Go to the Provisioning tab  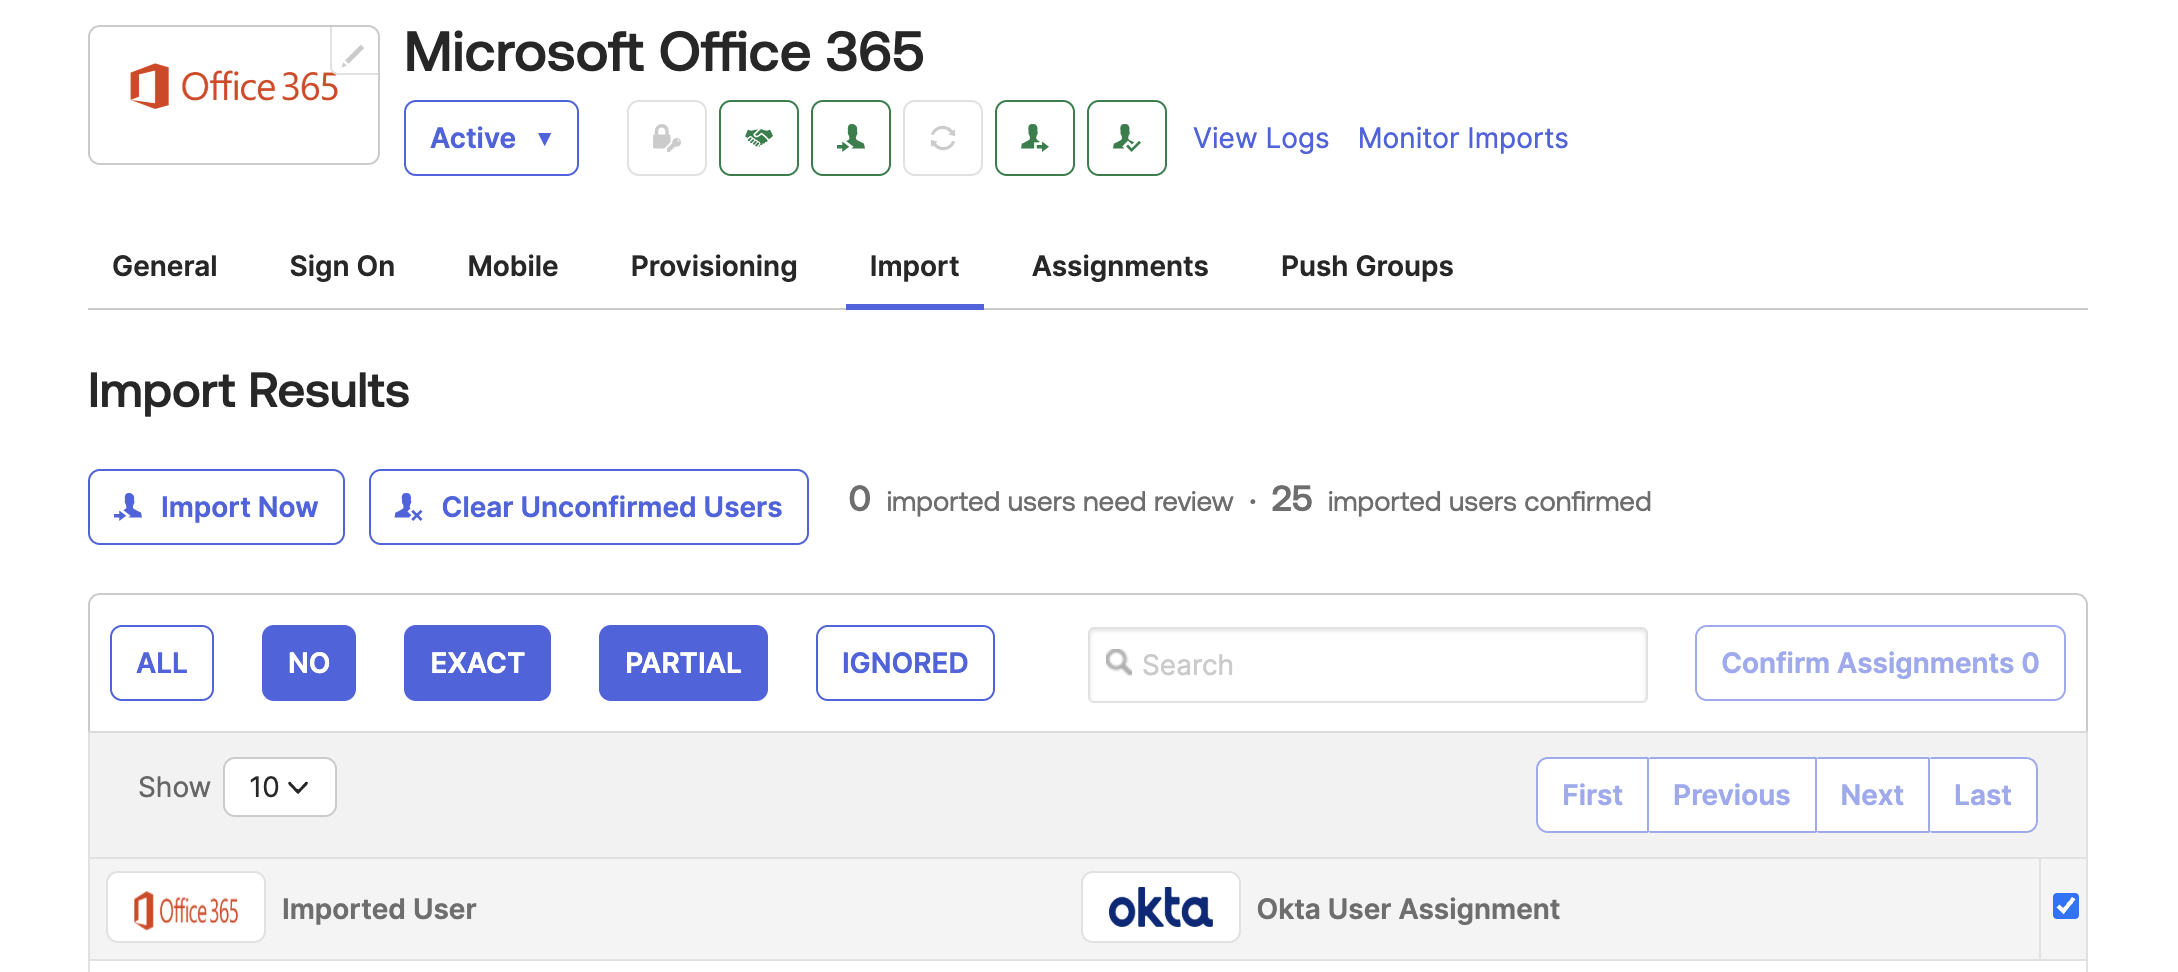point(714,266)
